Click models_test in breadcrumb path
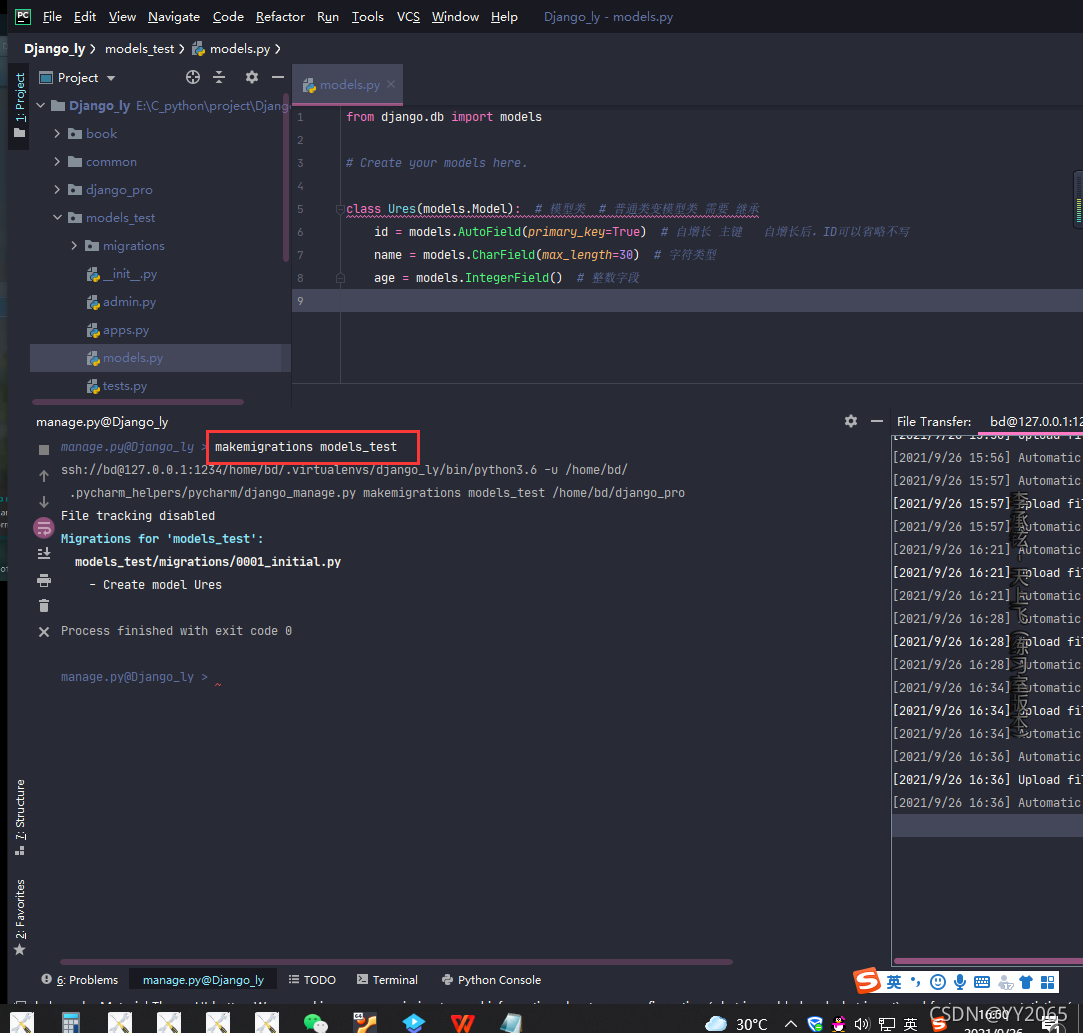Viewport: 1083px width, 1033px height. [140, 48]
